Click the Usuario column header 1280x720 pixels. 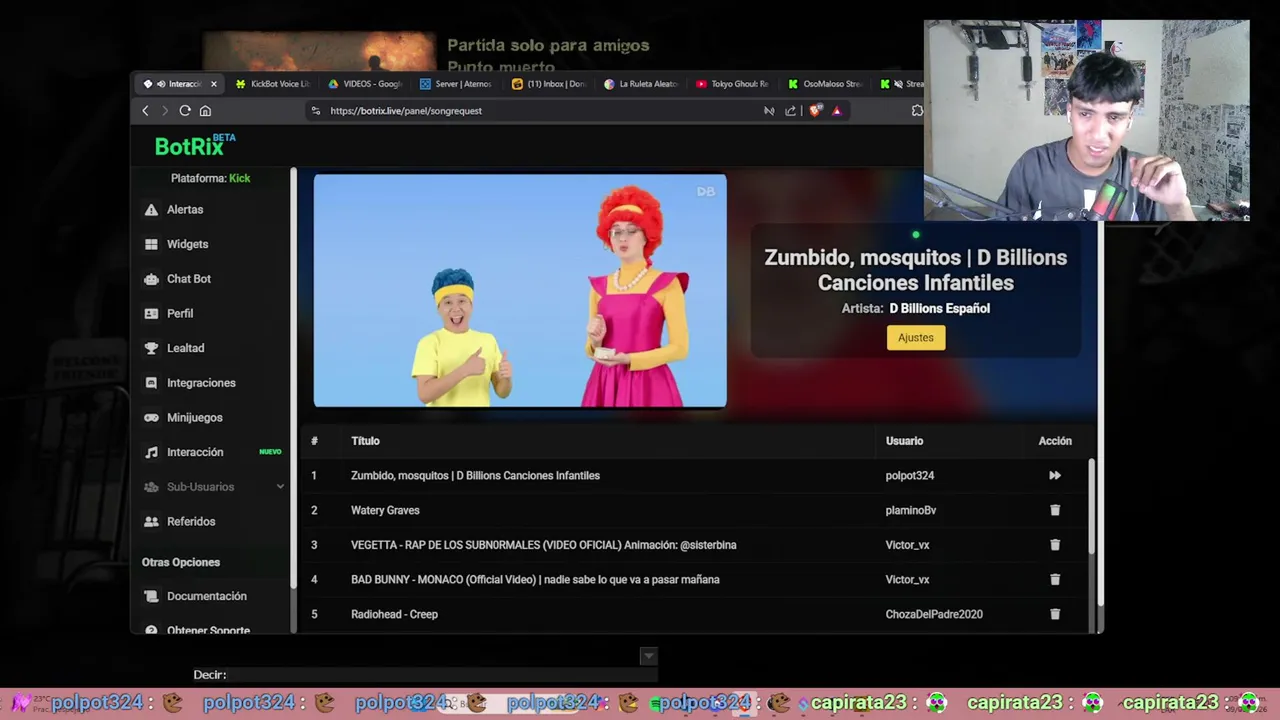[x=904, y=441]
